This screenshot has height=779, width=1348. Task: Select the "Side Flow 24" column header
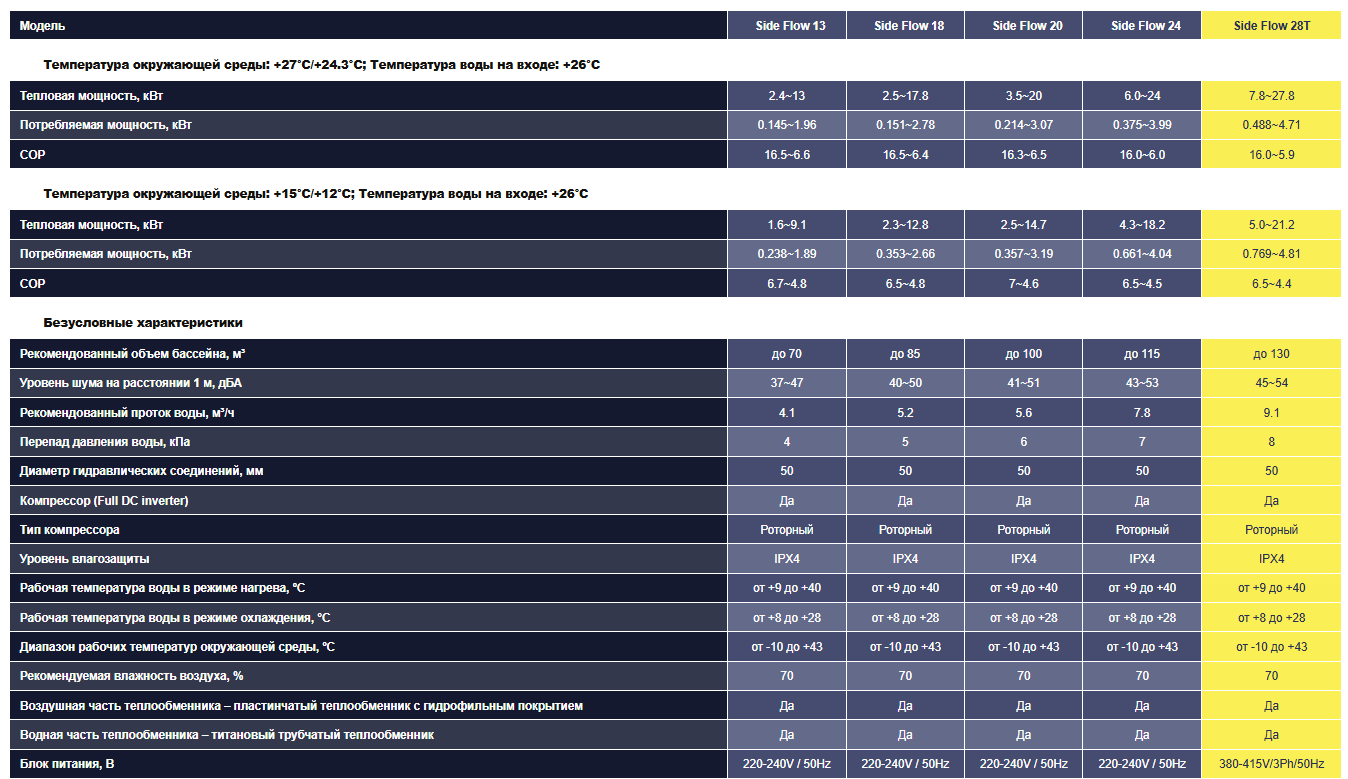pos(1141,26)
